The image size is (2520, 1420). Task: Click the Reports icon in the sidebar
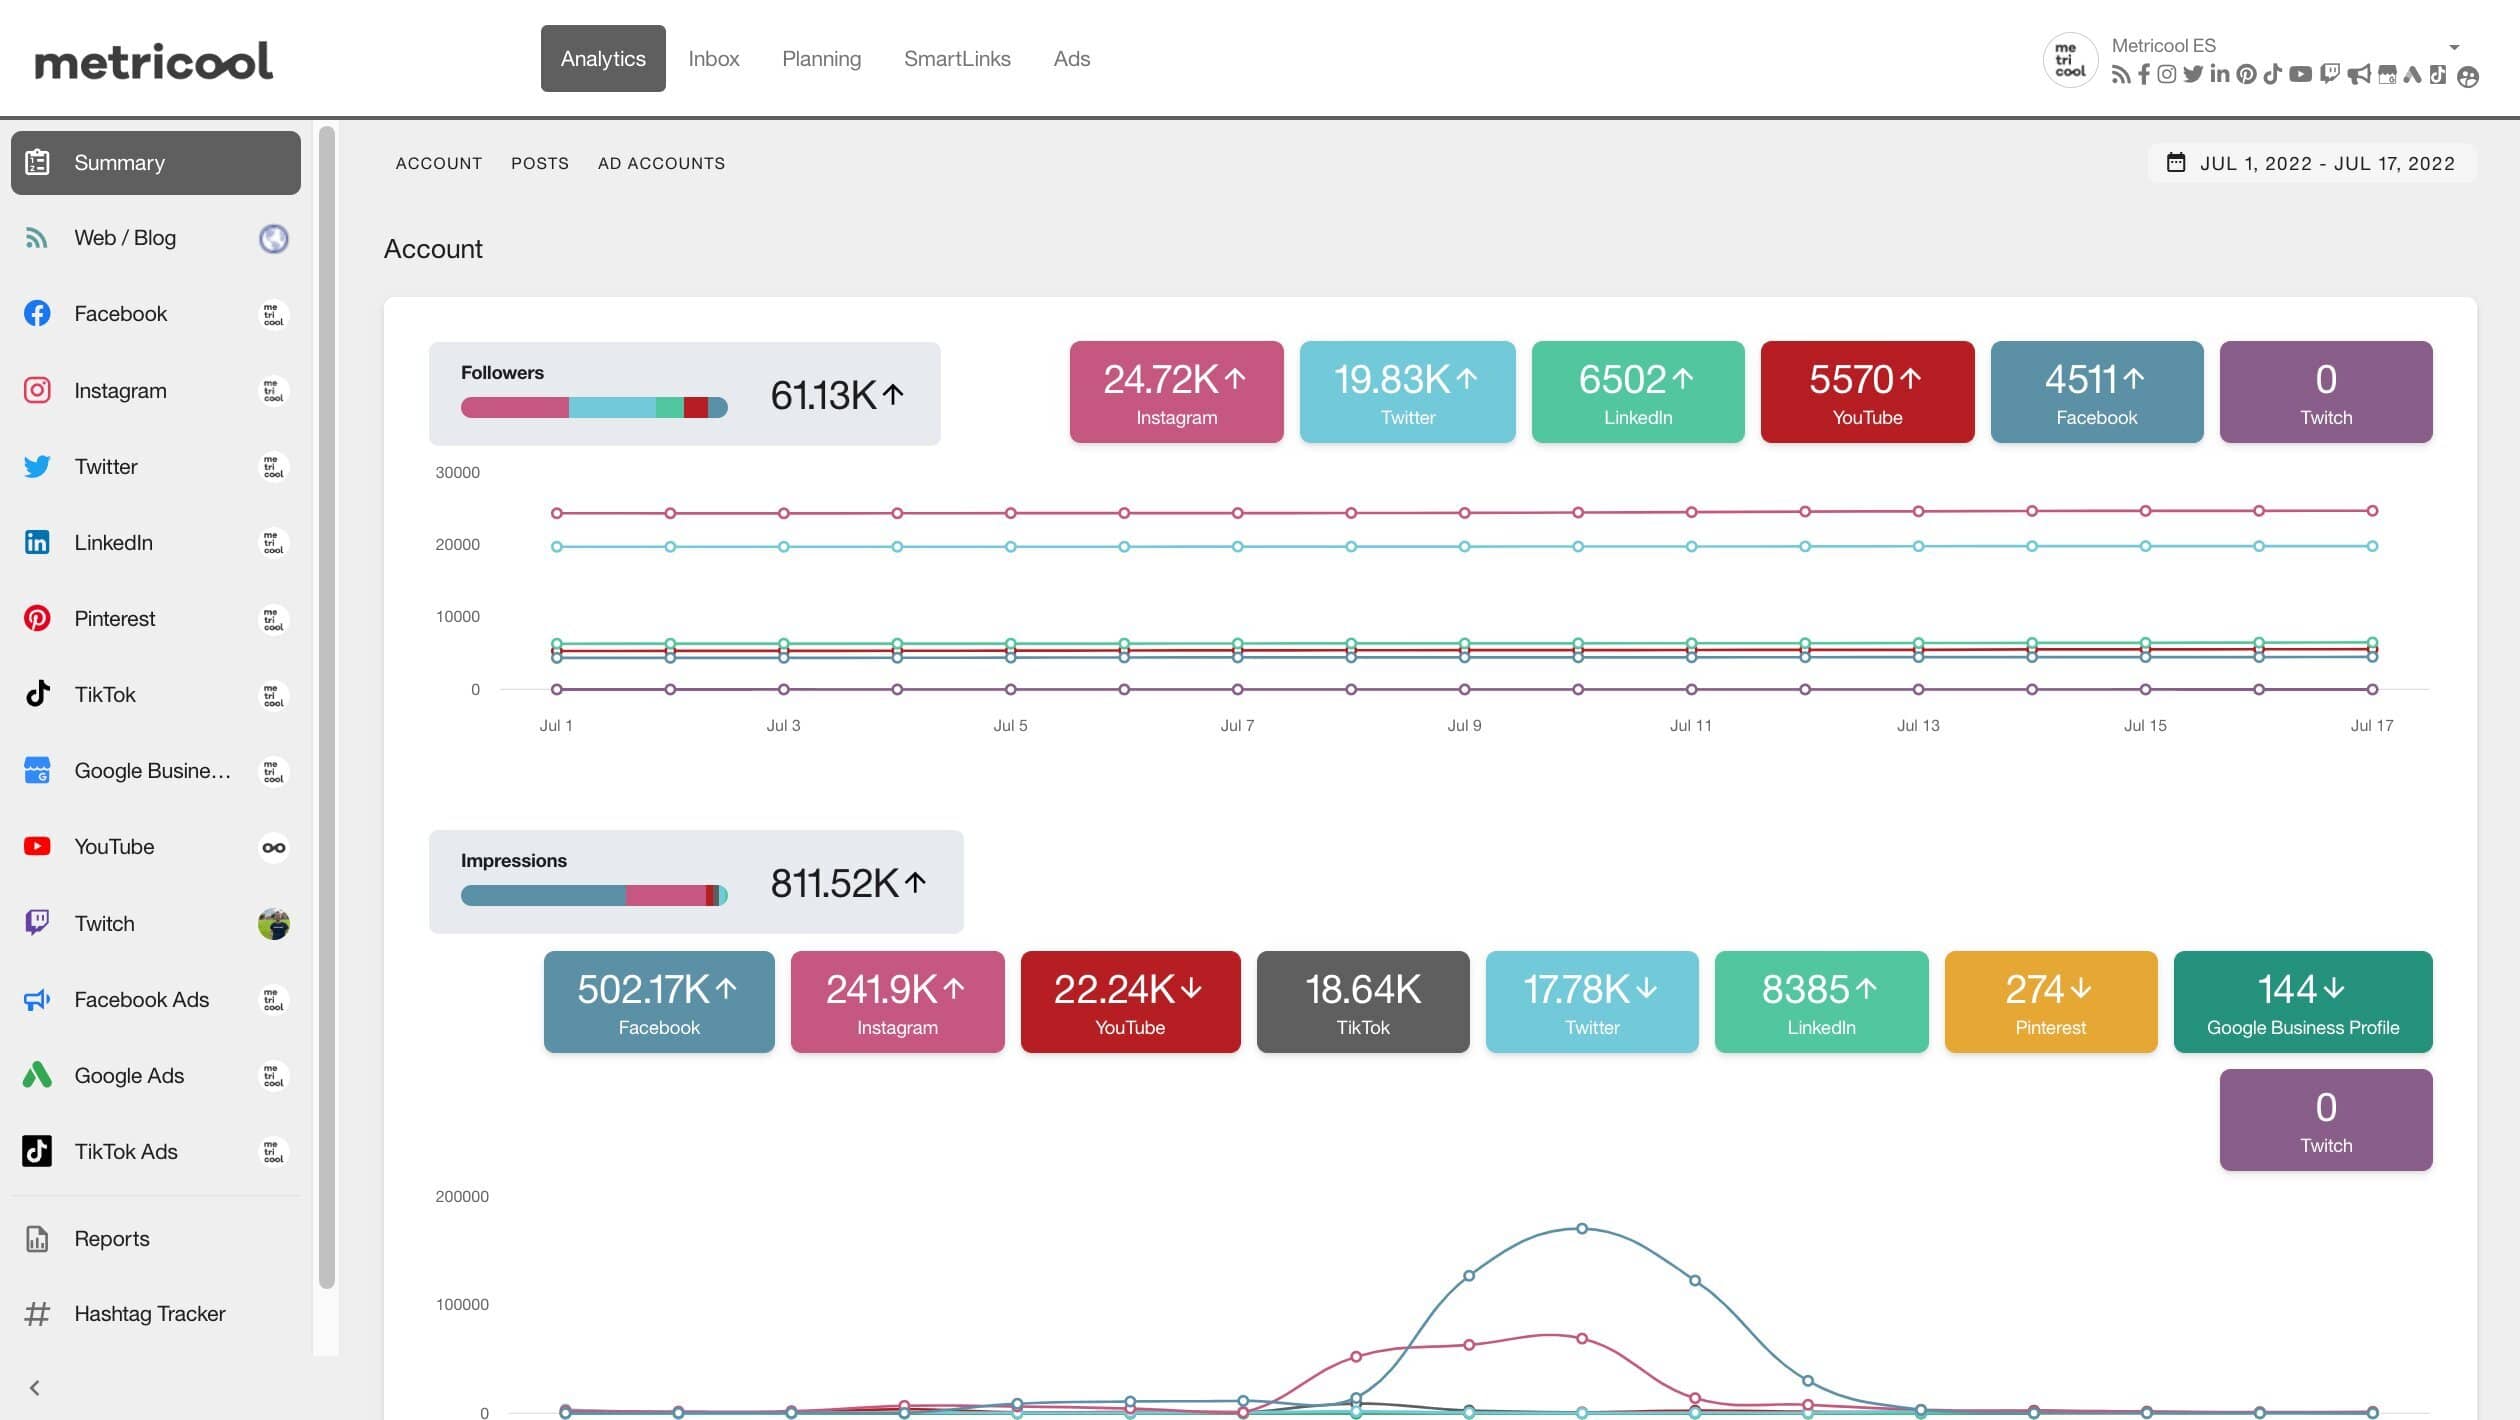tap(37, 1238)
